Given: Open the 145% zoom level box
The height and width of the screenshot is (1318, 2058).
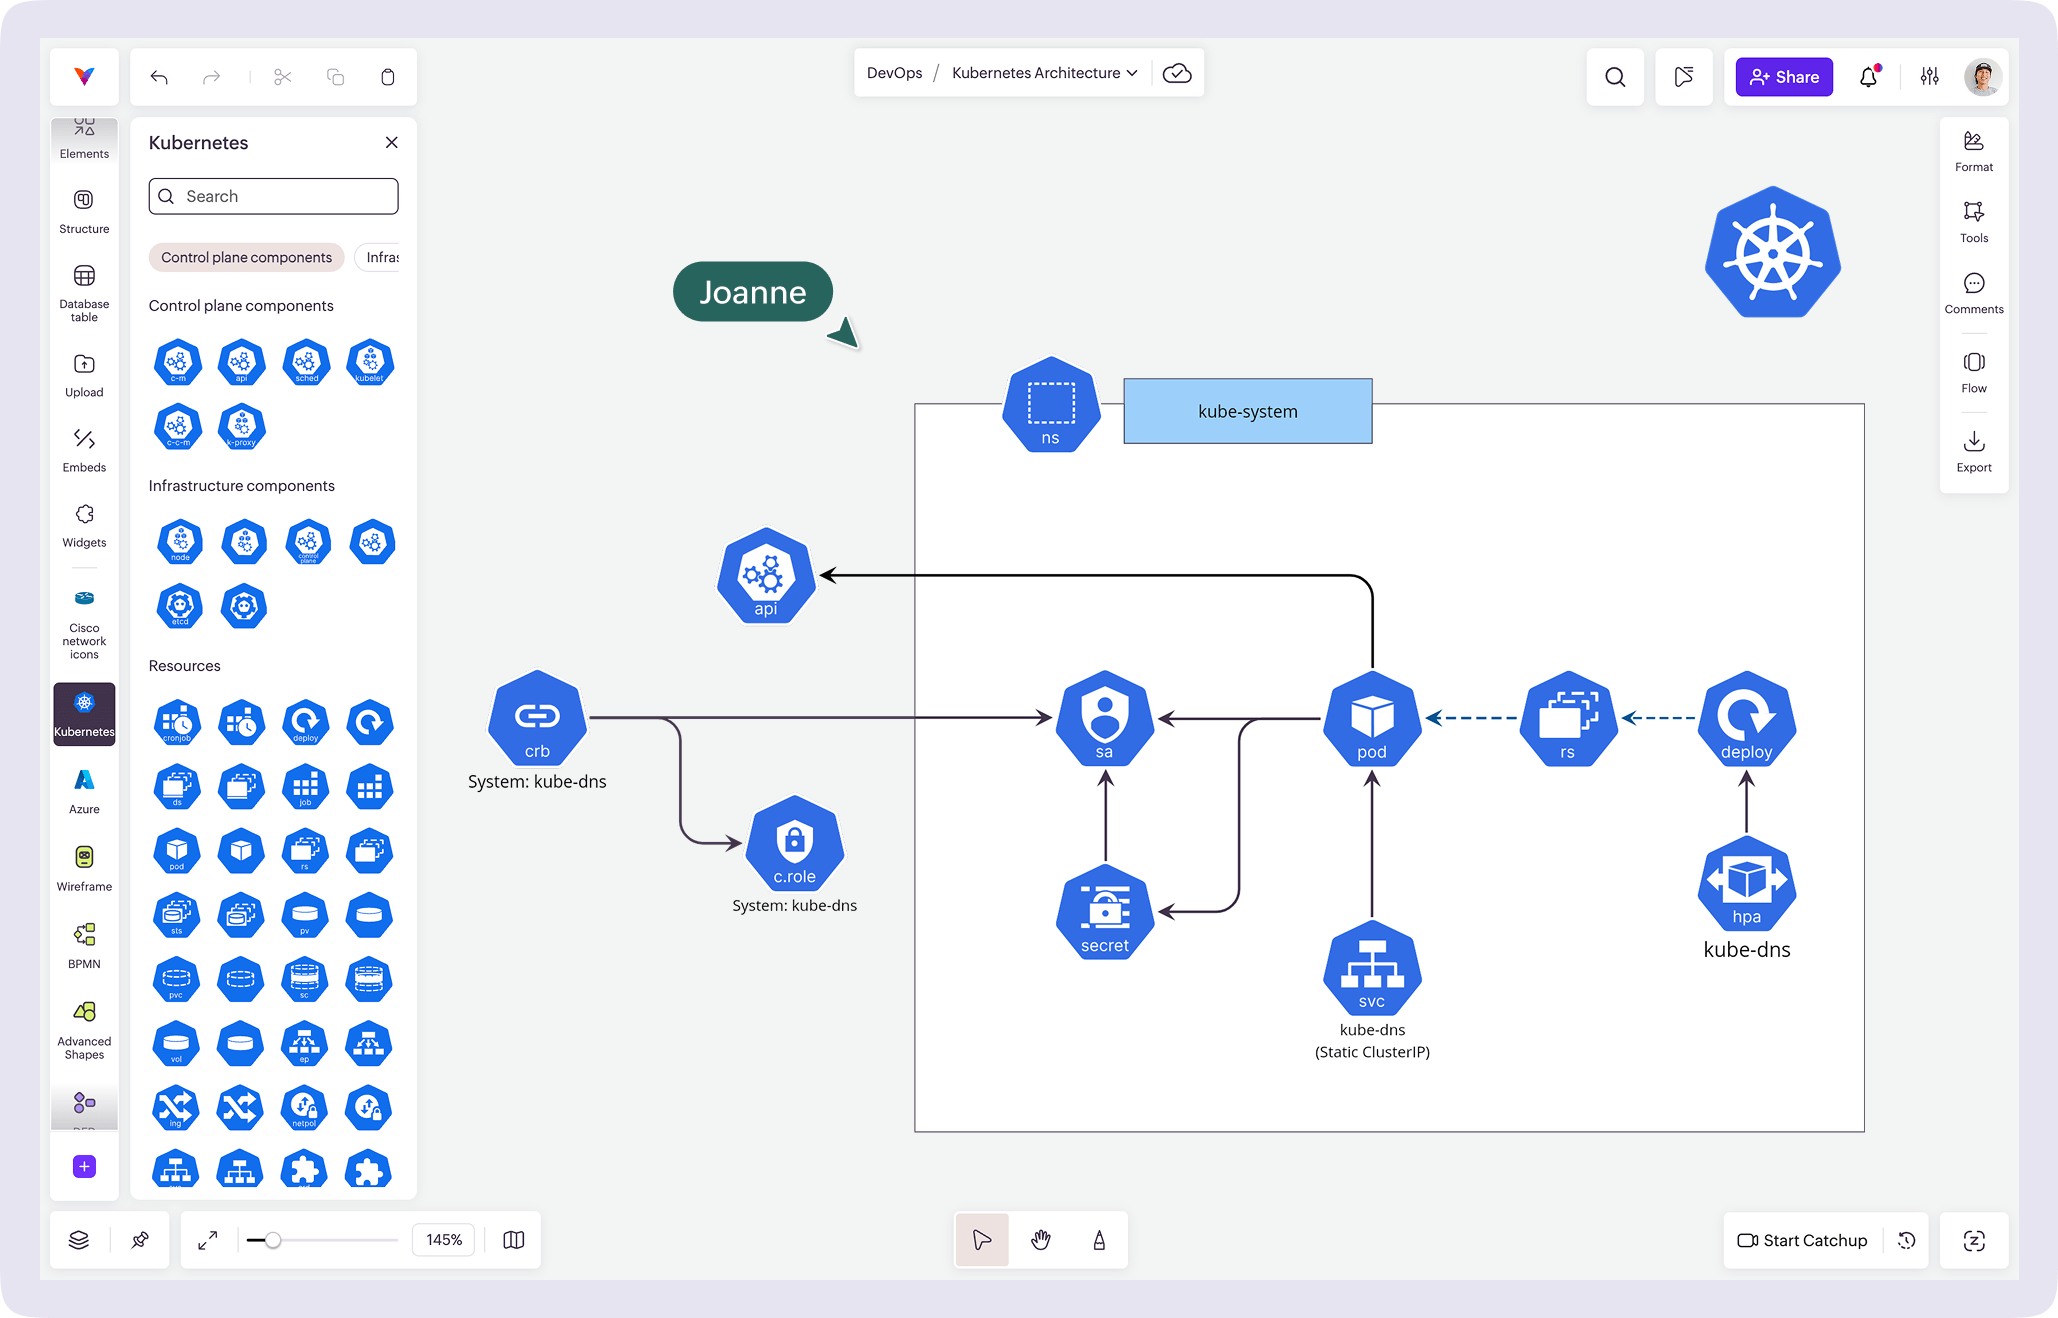Looking at the screenshot, I should (x=444, y=1240).
